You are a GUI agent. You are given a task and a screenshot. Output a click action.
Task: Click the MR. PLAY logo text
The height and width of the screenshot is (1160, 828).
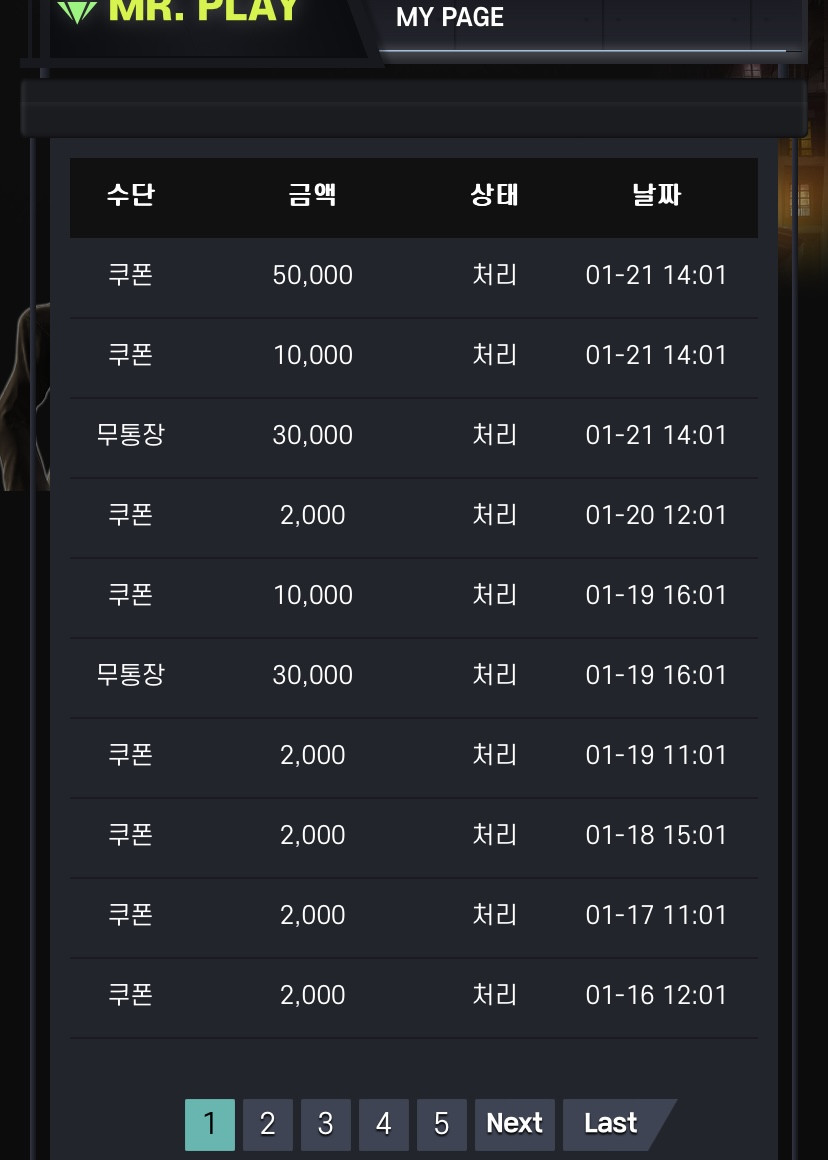(203, 10)
